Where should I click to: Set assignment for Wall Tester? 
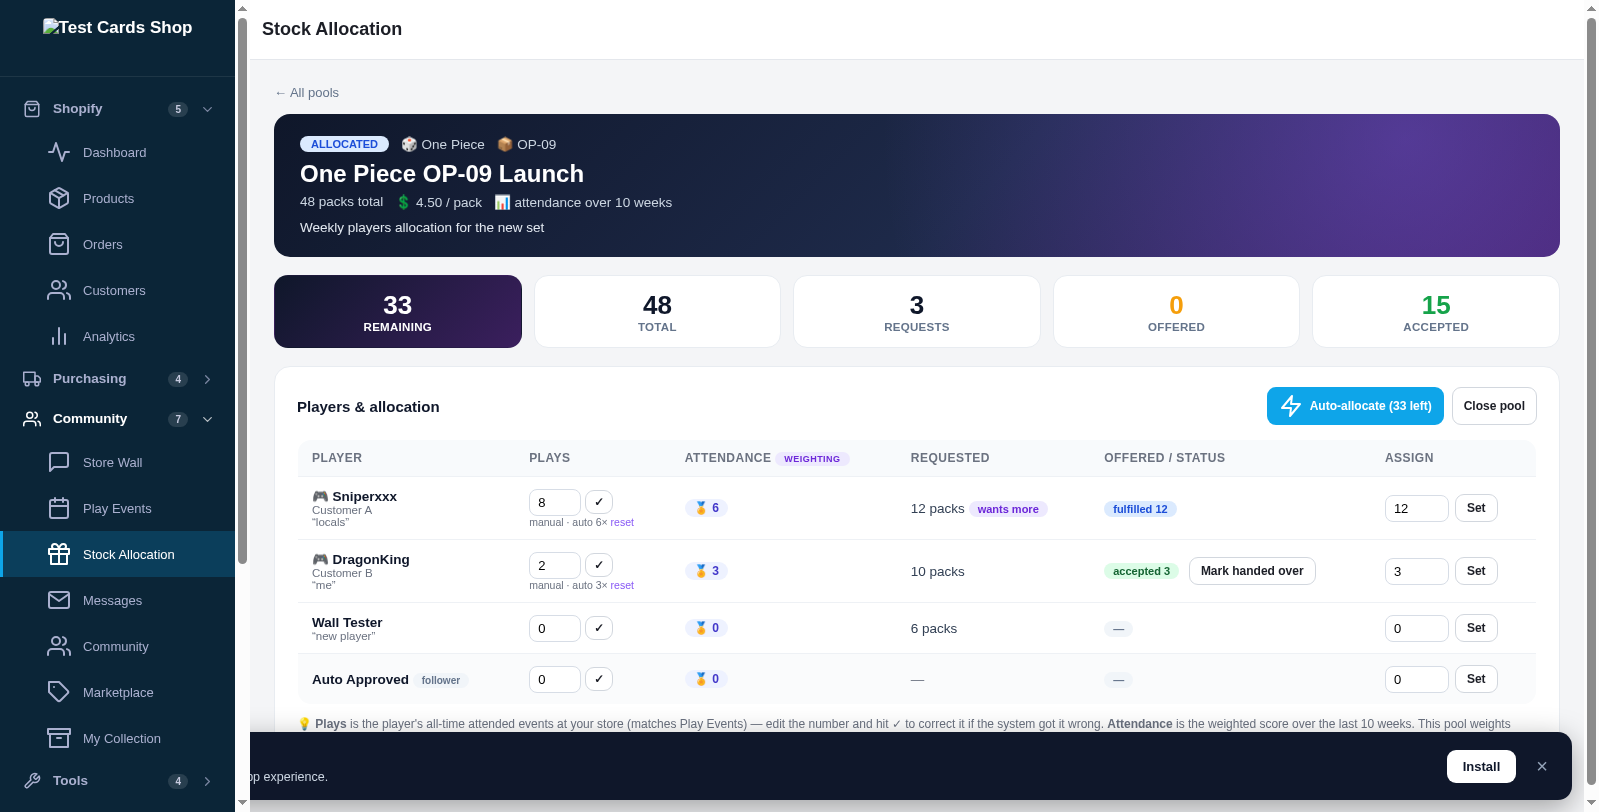[1476, 628]
